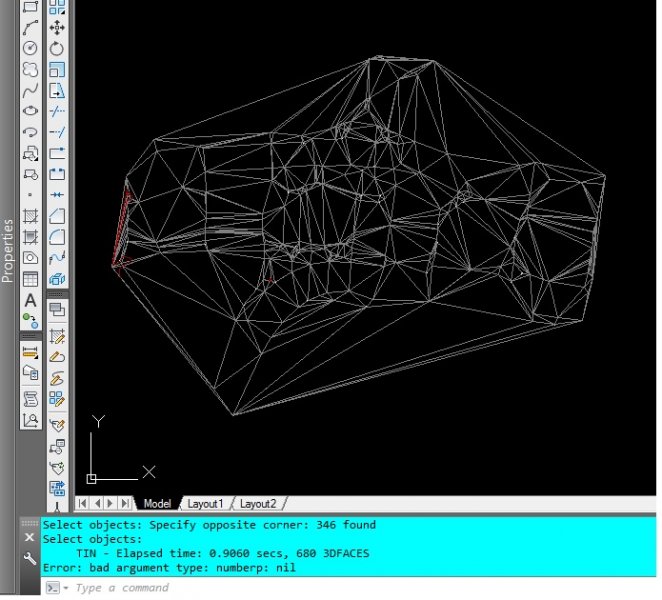Click the Edit Attribute tool
This screenshot has height=600, width=662.
(x=57, y=425)
